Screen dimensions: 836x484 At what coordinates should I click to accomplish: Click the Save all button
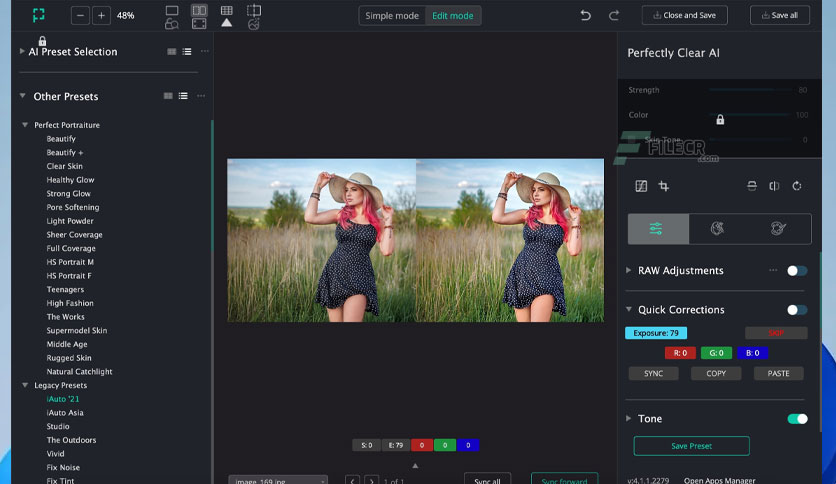coord(780,15)
